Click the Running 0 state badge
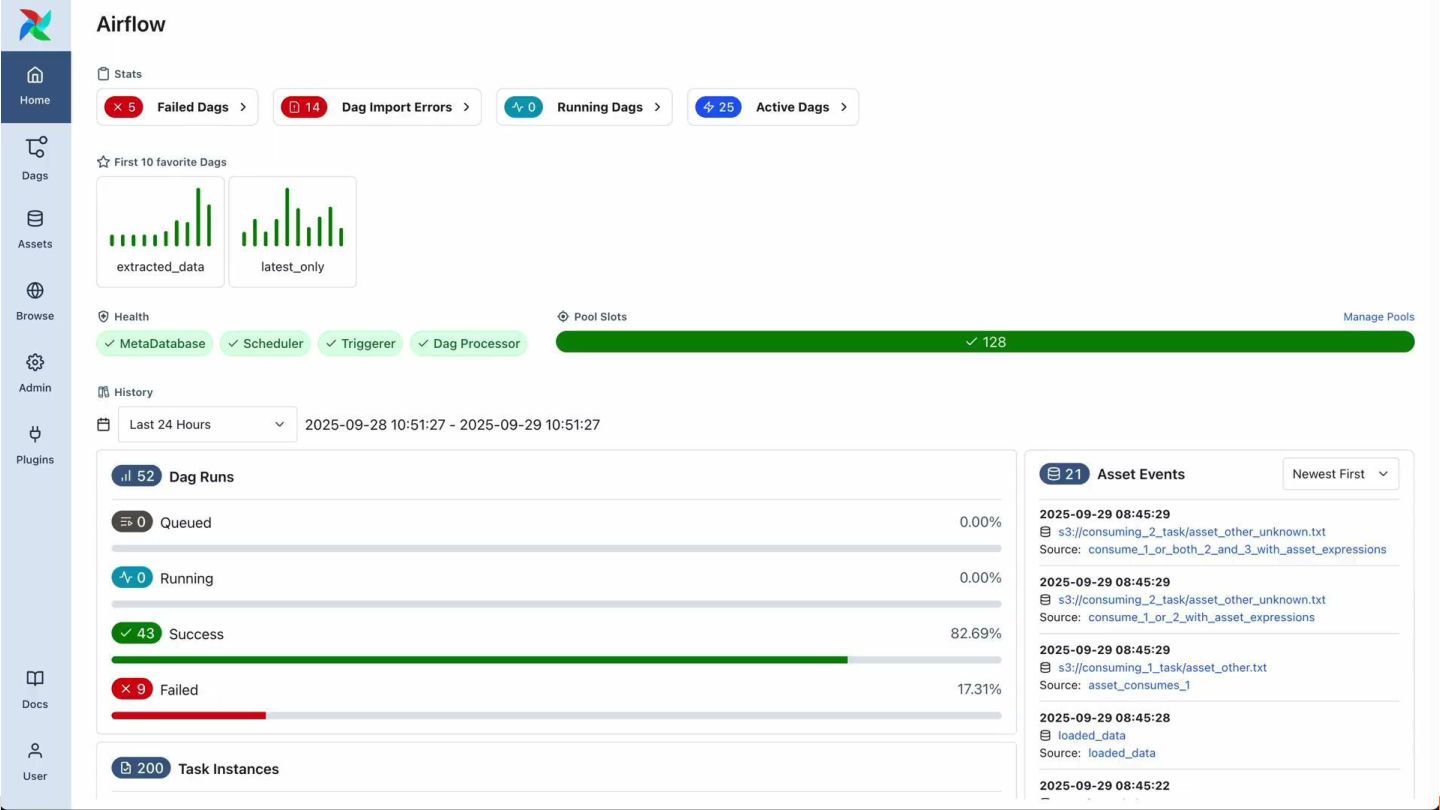1440x810 pixels. [132, 578]
